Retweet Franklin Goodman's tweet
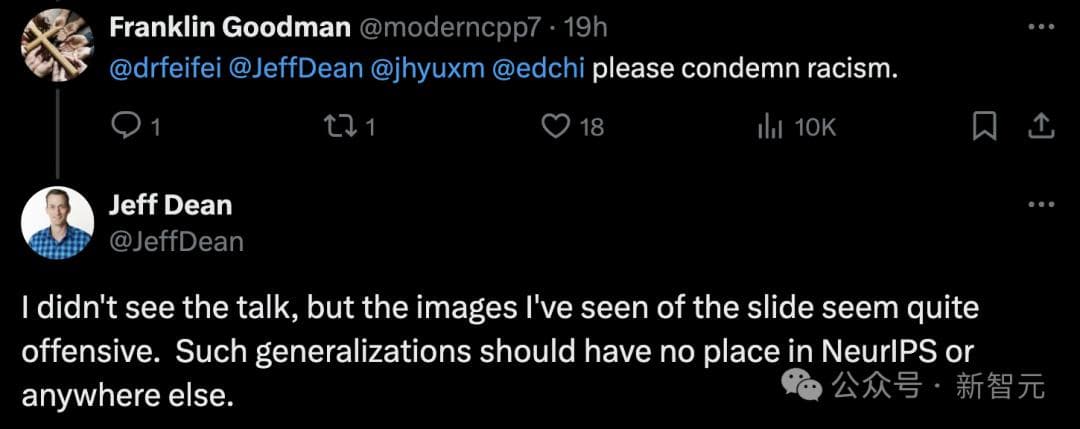Image resolution: width=1080 pixels, height=429 pixels. [x=340, y=126]
